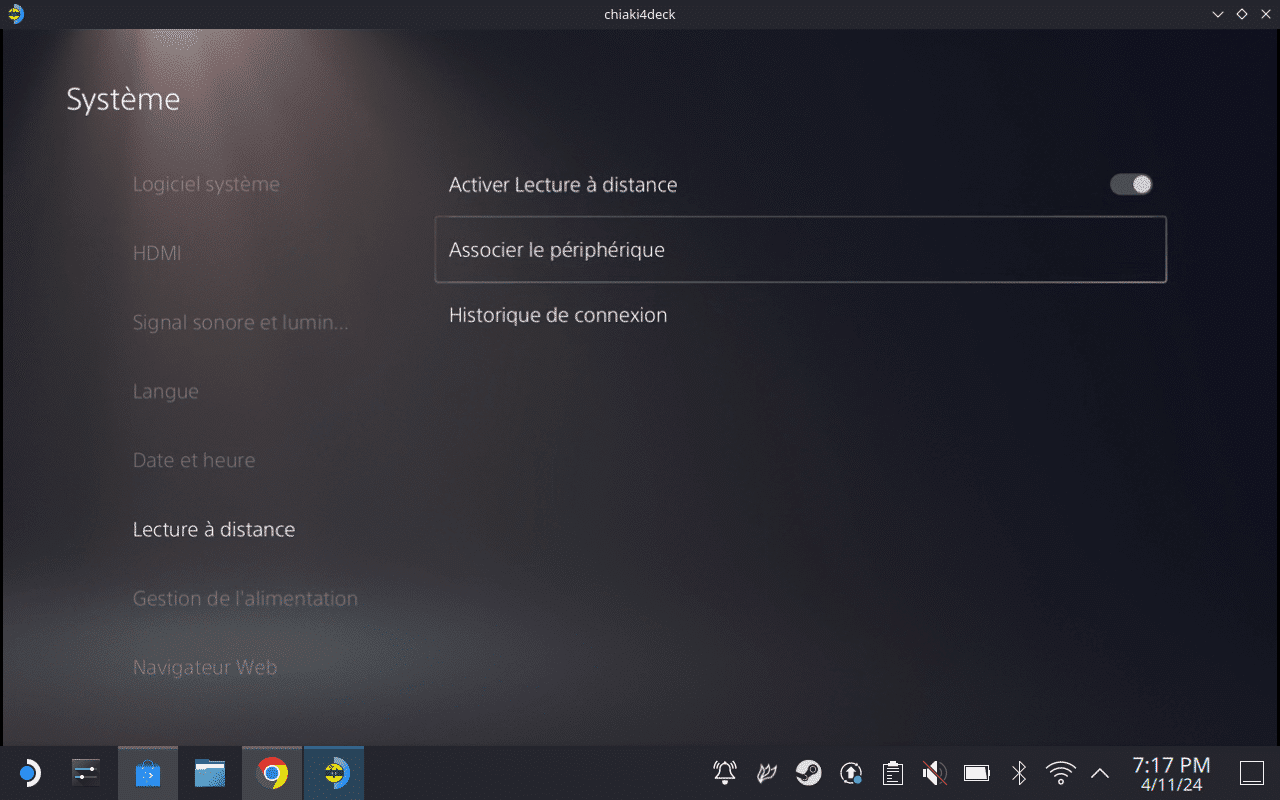Unmute audio via the volume tray icon
This screenshot has height=800, width=1280.
click(934, 773)
